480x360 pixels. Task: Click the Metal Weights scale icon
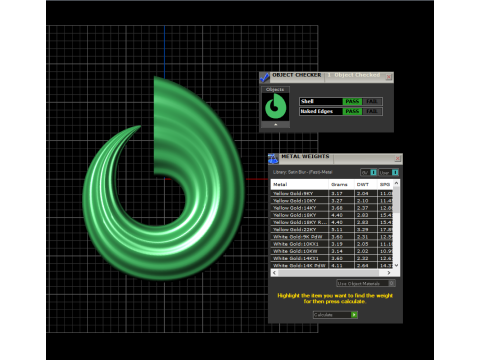(273, 159)
